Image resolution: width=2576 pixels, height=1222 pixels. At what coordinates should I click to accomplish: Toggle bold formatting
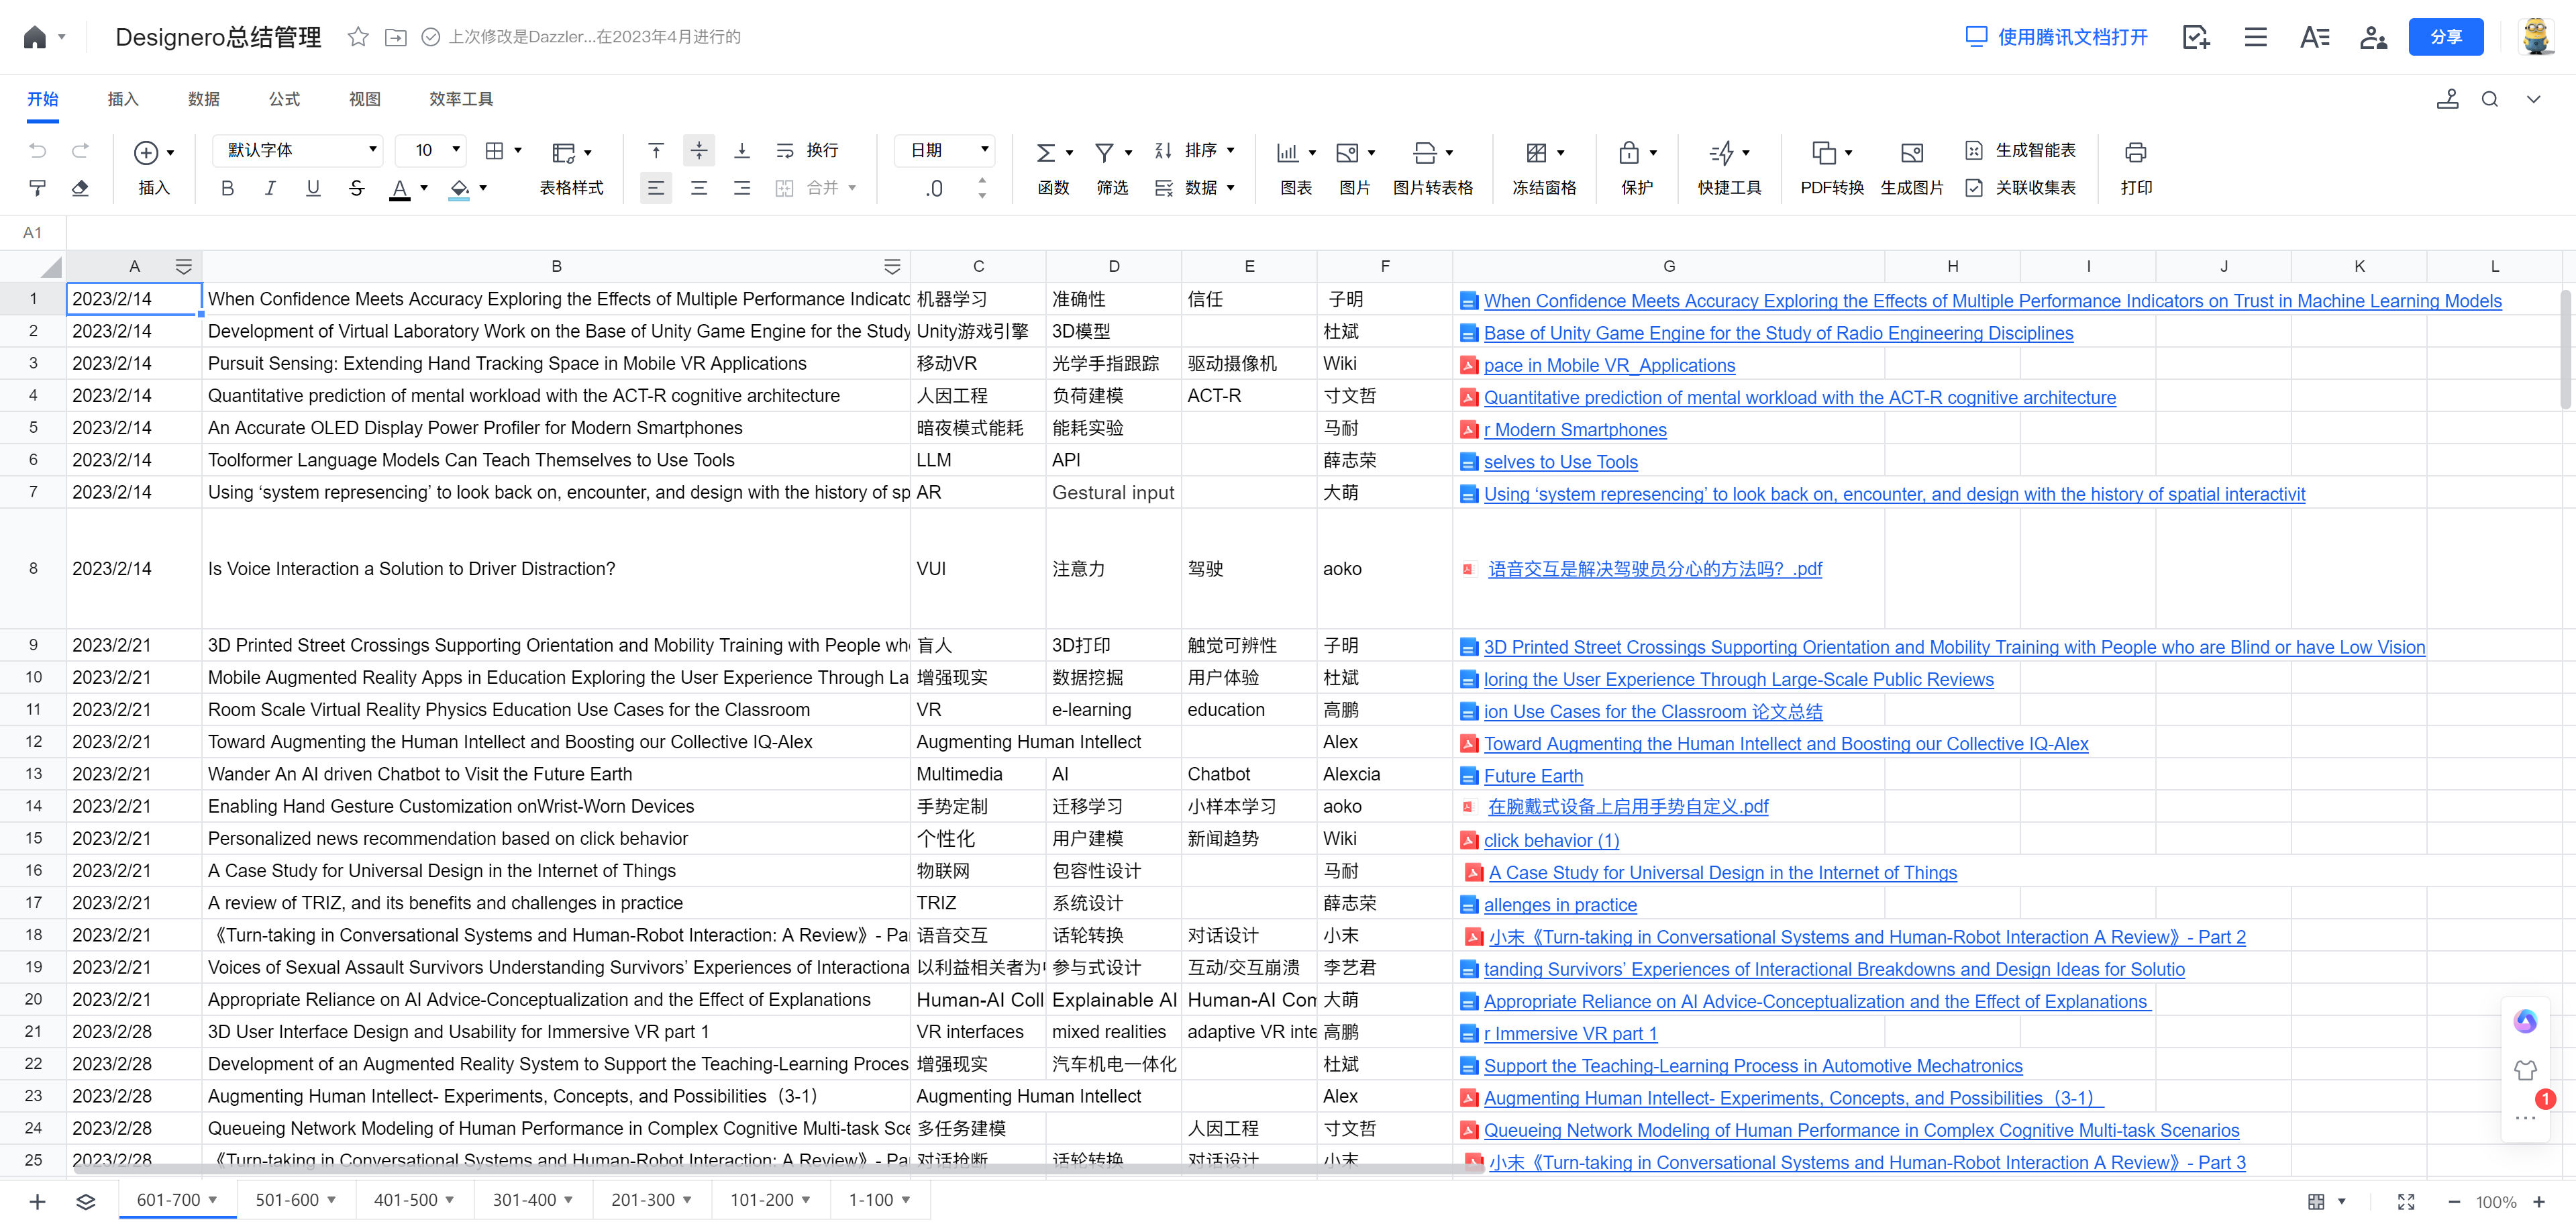(x=227, y=188)
